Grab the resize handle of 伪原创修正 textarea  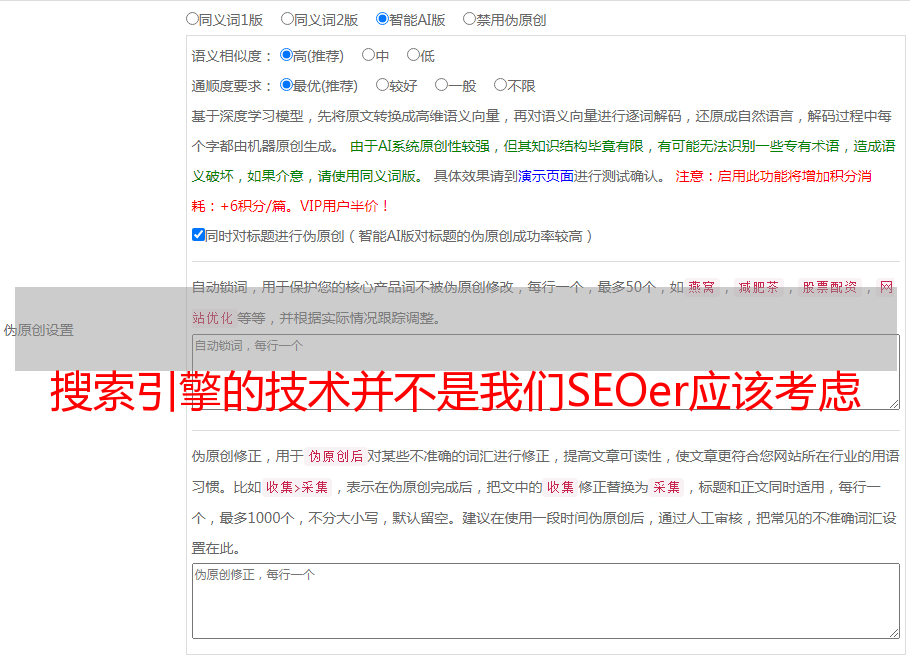pyautogui.click(x=894, y=633)
